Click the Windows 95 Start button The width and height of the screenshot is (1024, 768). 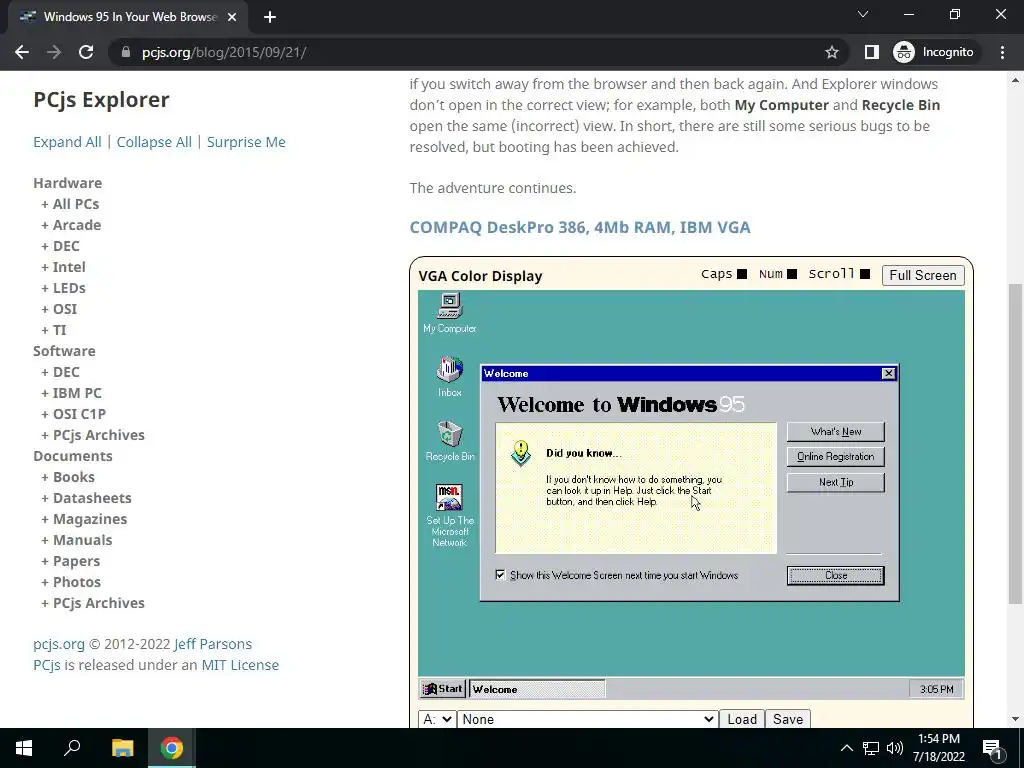(x=443, y=689)
